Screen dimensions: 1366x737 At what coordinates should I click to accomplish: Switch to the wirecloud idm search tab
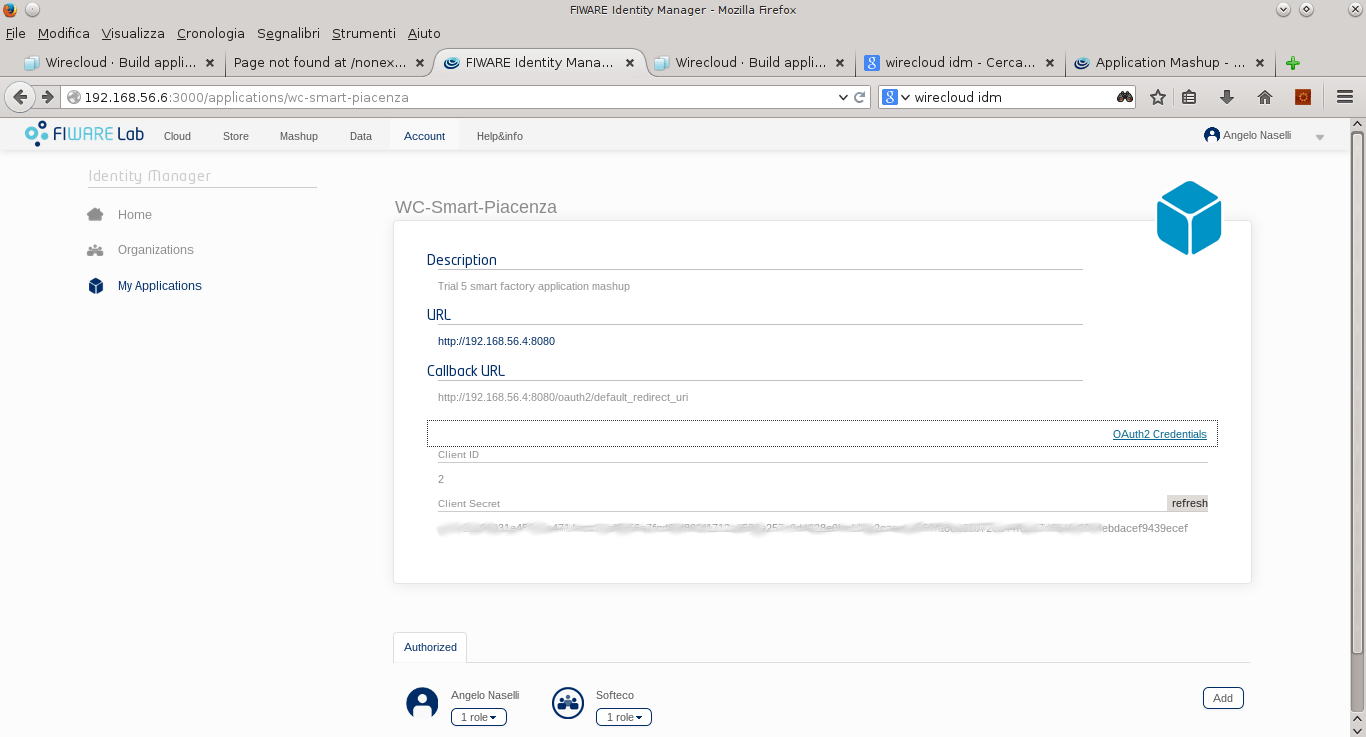(960, 63)
